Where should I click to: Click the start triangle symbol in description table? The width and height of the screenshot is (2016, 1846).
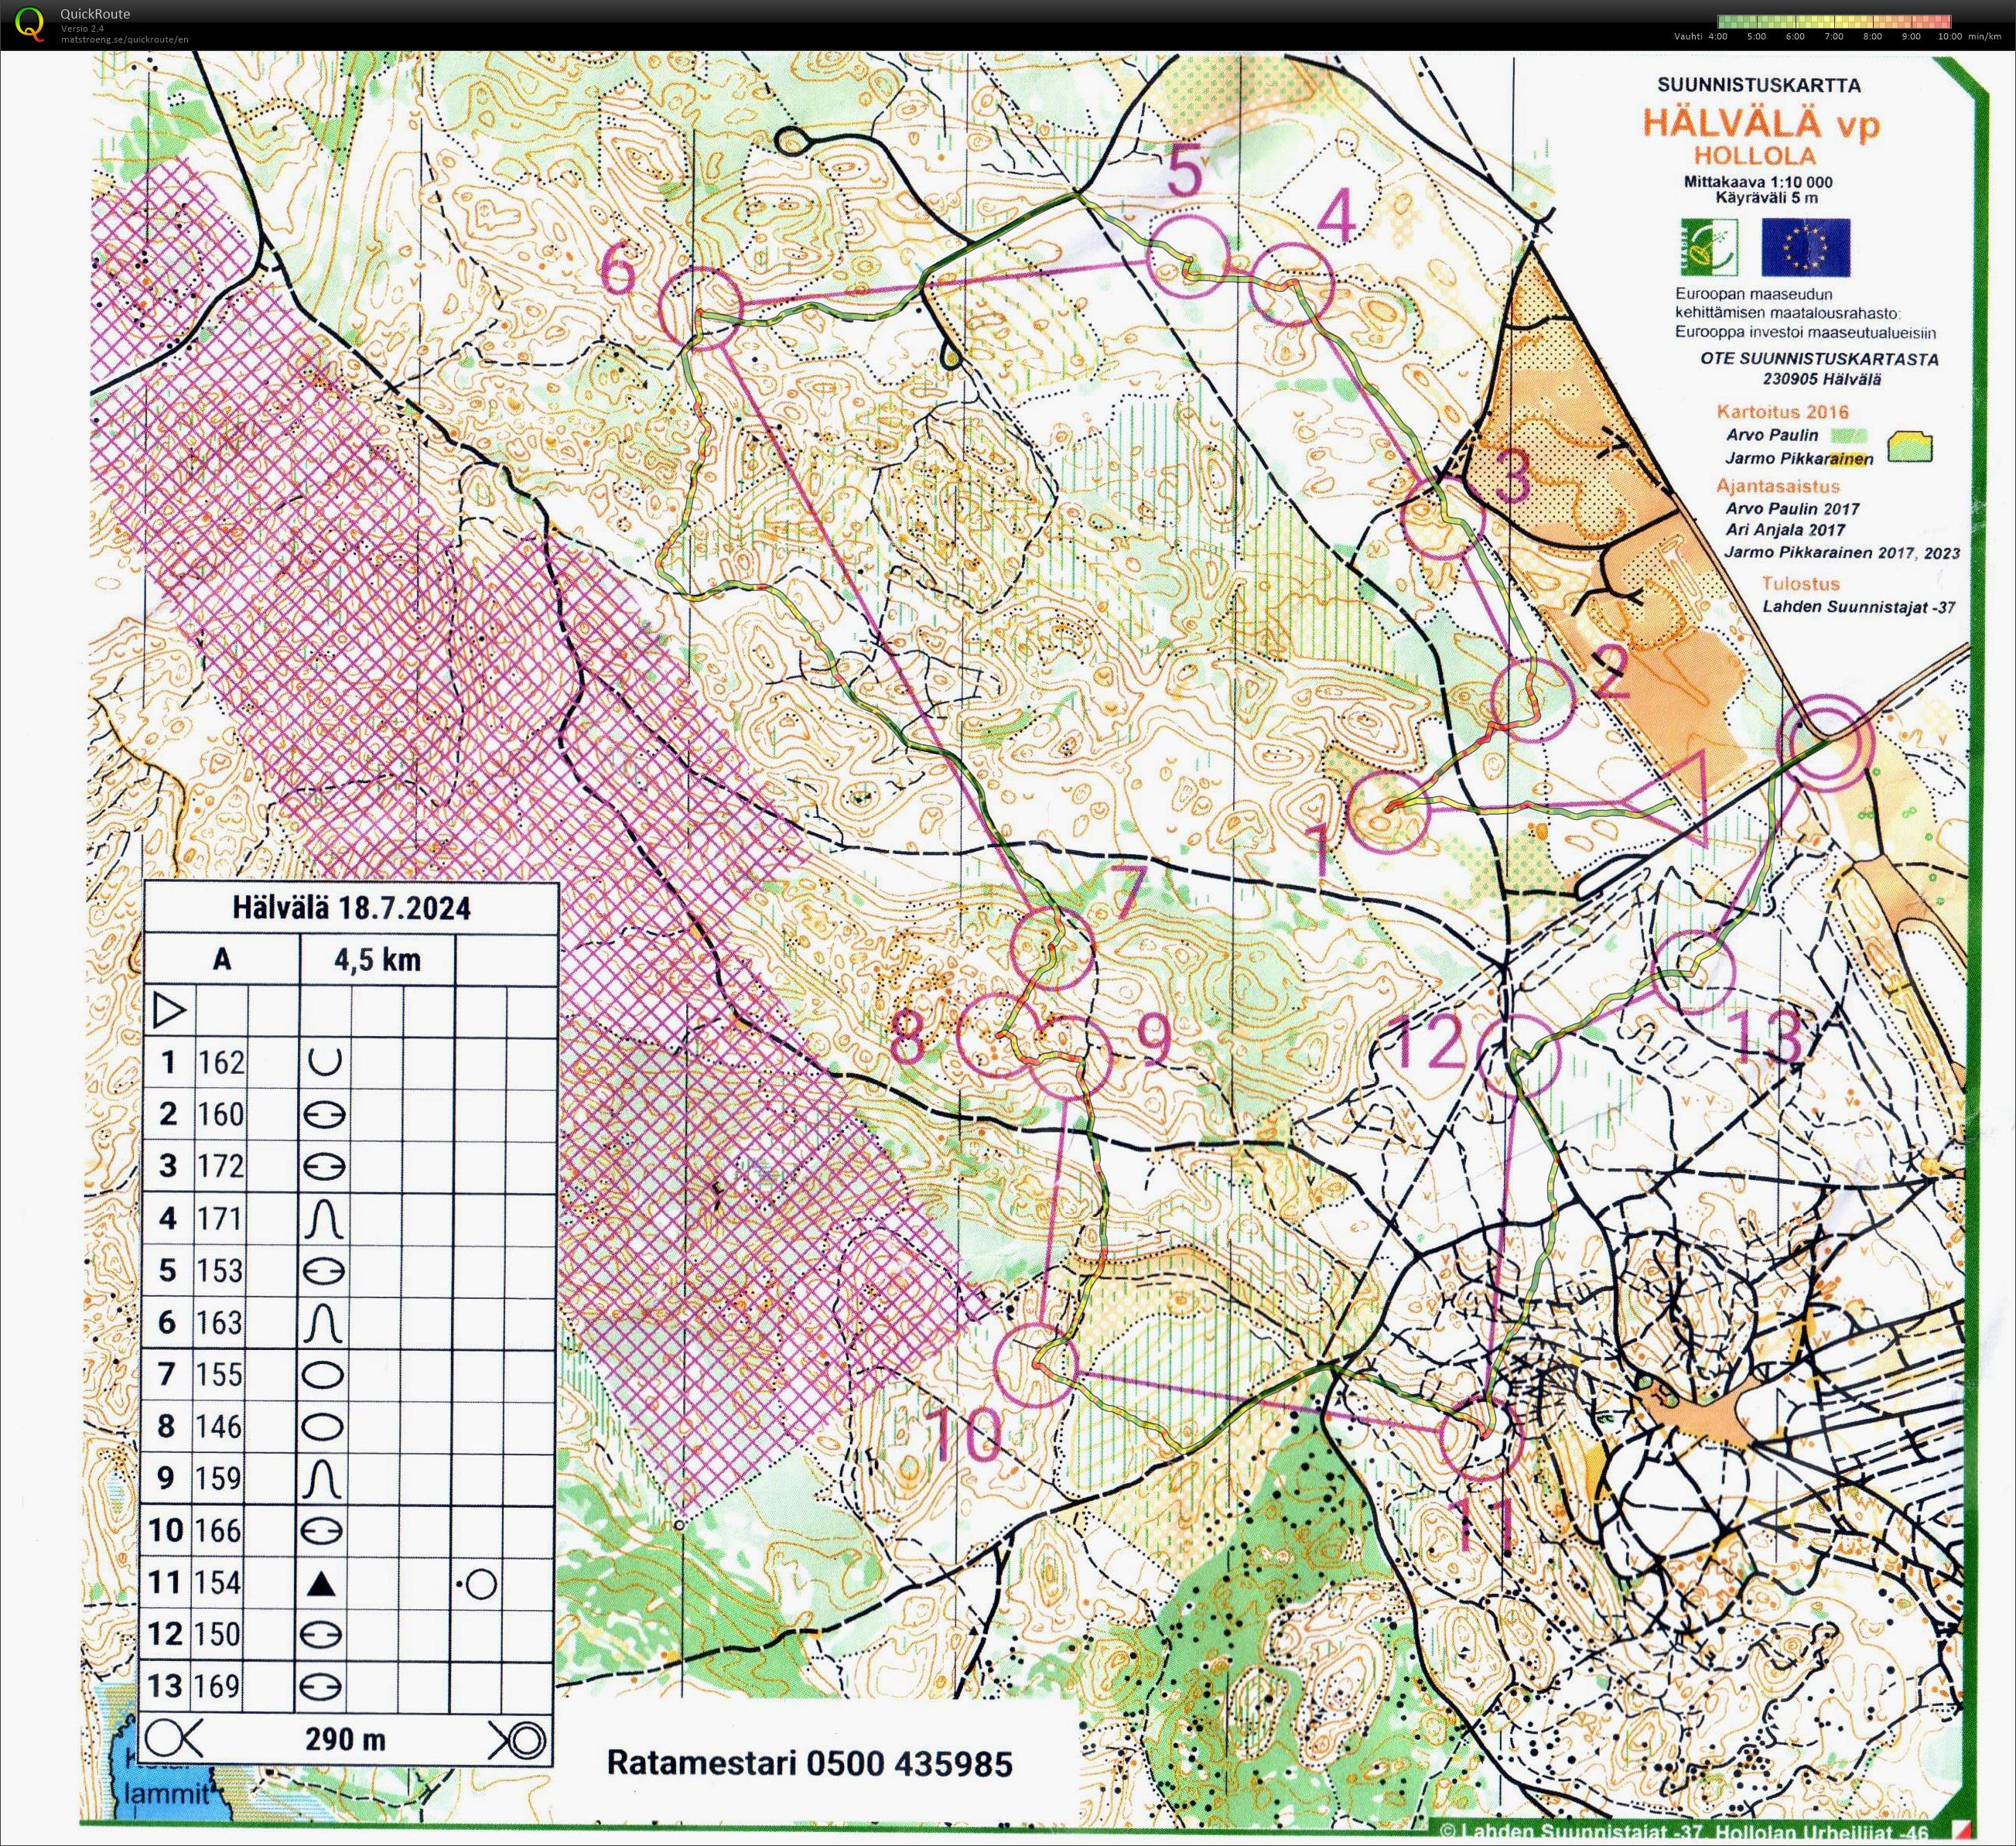pos(170,1011)
